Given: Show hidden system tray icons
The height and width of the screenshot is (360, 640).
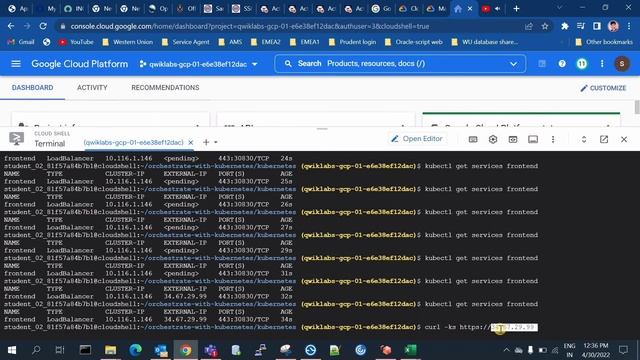Looking at the screenshot, I should (x=507, y=350).
